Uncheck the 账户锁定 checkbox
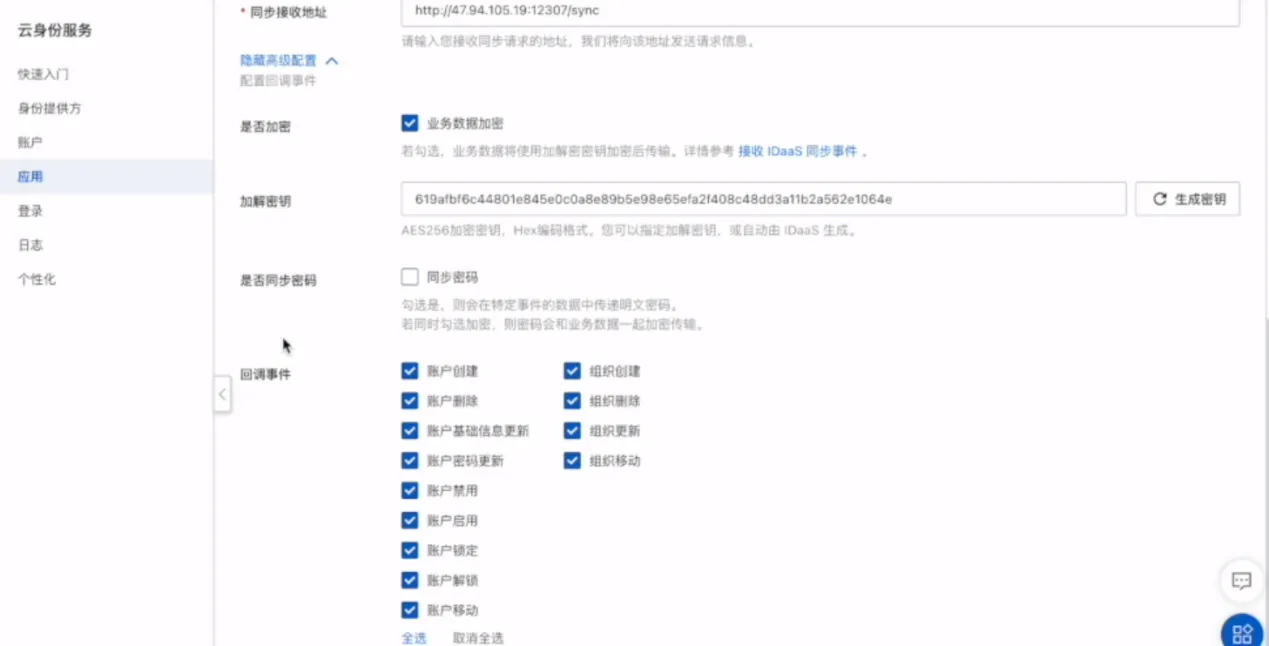The image size is (1269, 646). 409,550
